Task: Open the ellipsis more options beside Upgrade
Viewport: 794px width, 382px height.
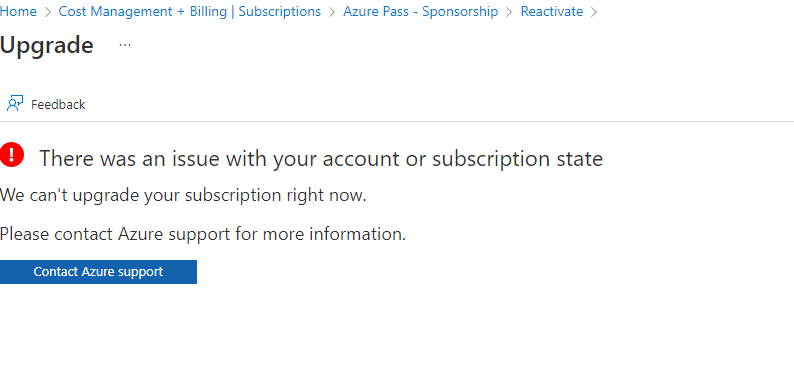Action: point(125,45)
